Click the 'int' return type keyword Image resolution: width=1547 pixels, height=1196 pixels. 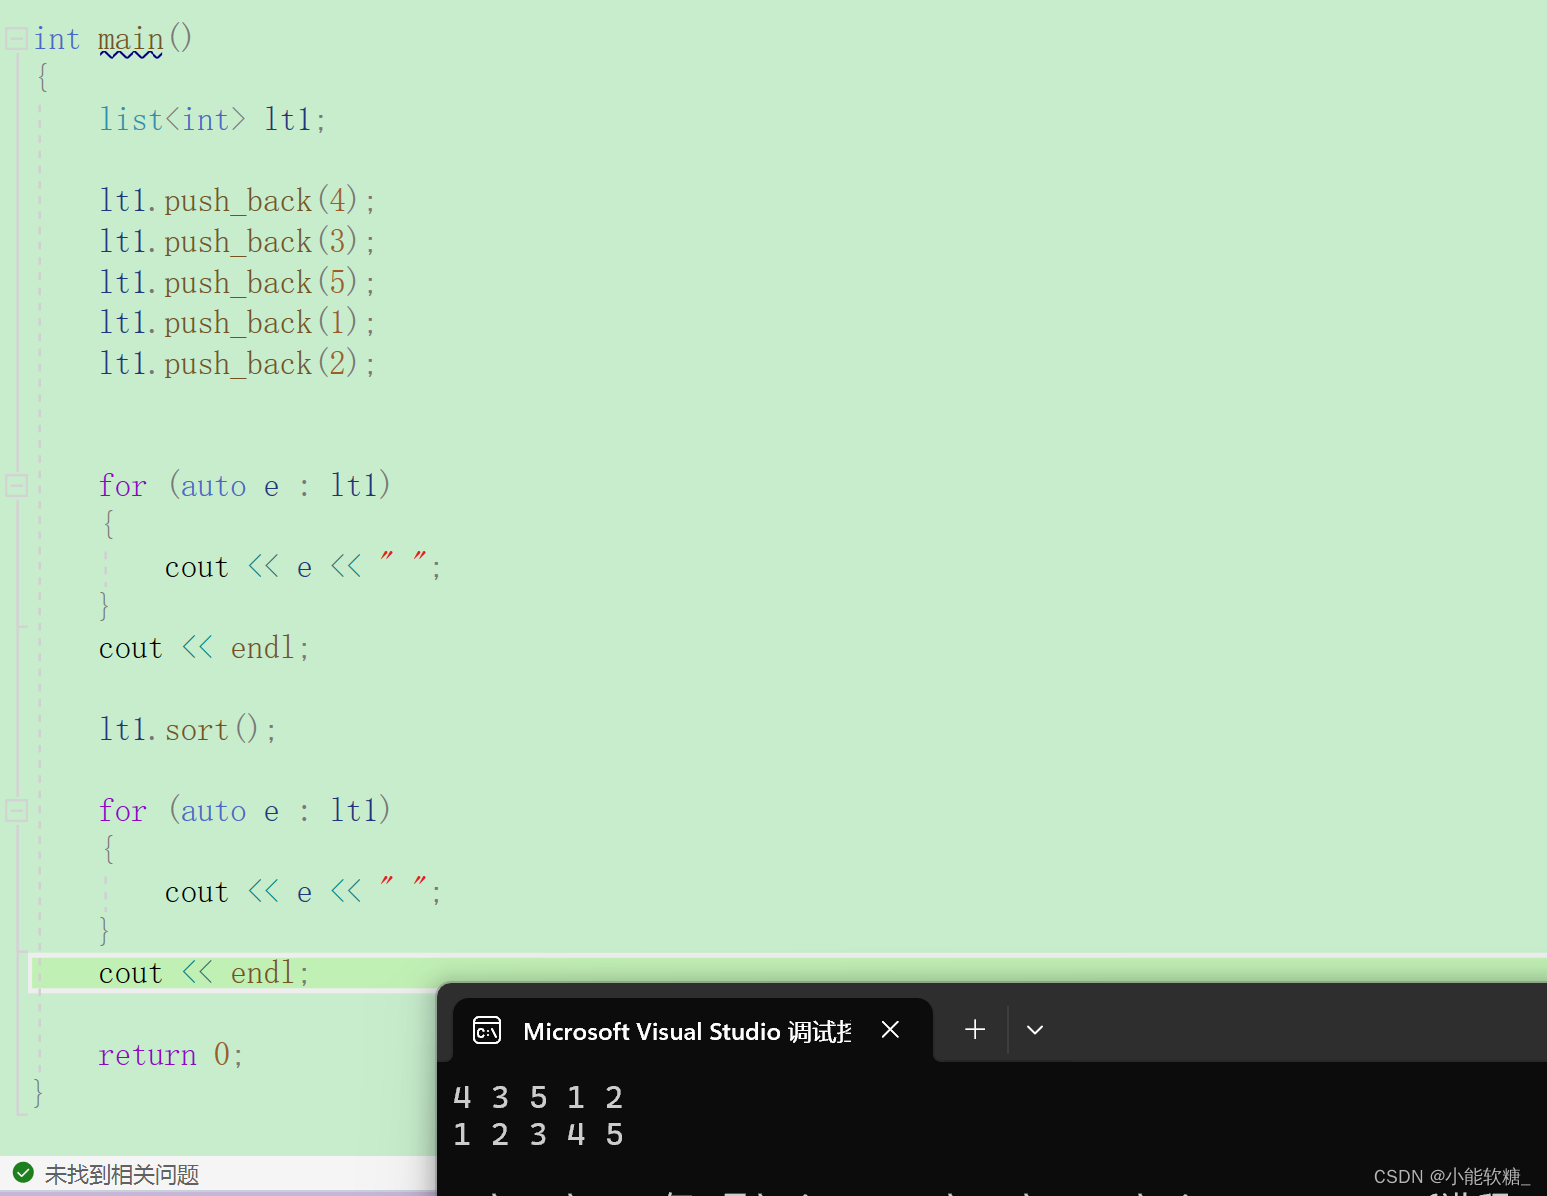(x=57, y=39)
